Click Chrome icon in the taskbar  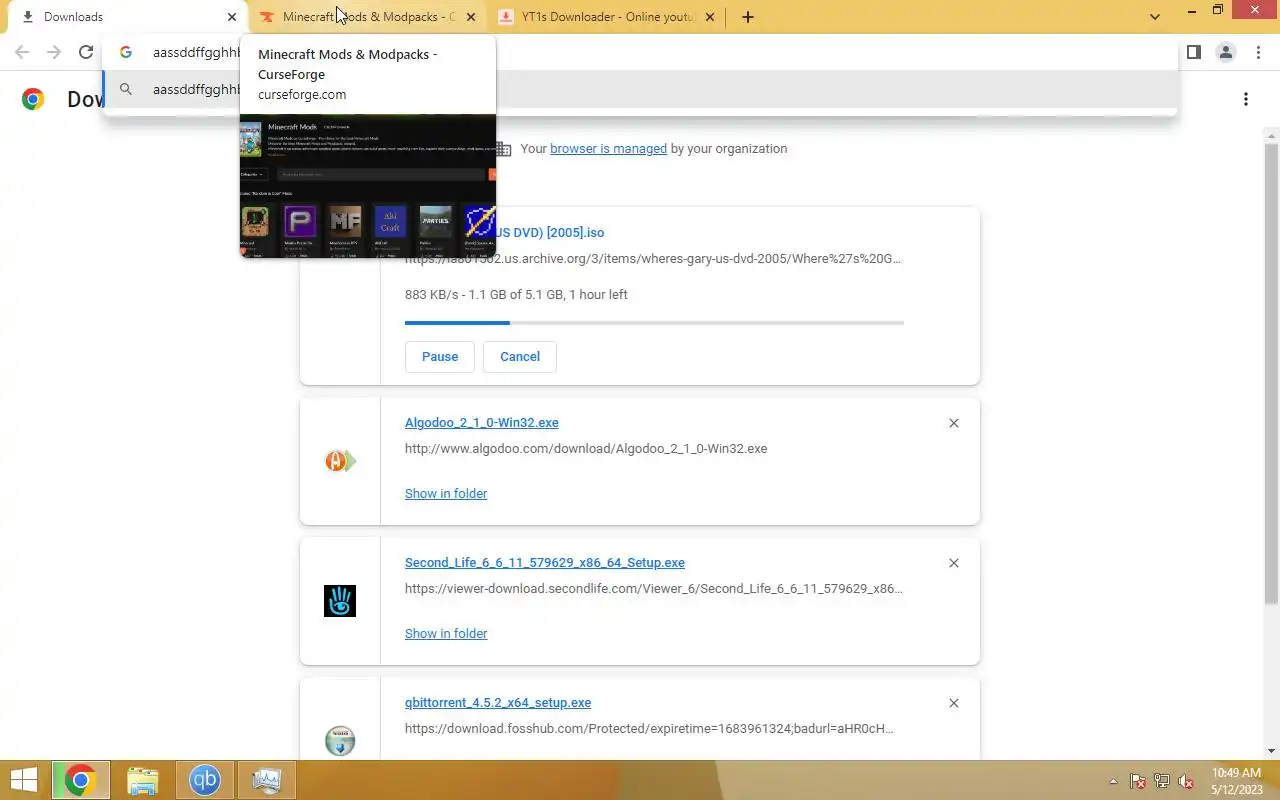click(x=81, y=780)
